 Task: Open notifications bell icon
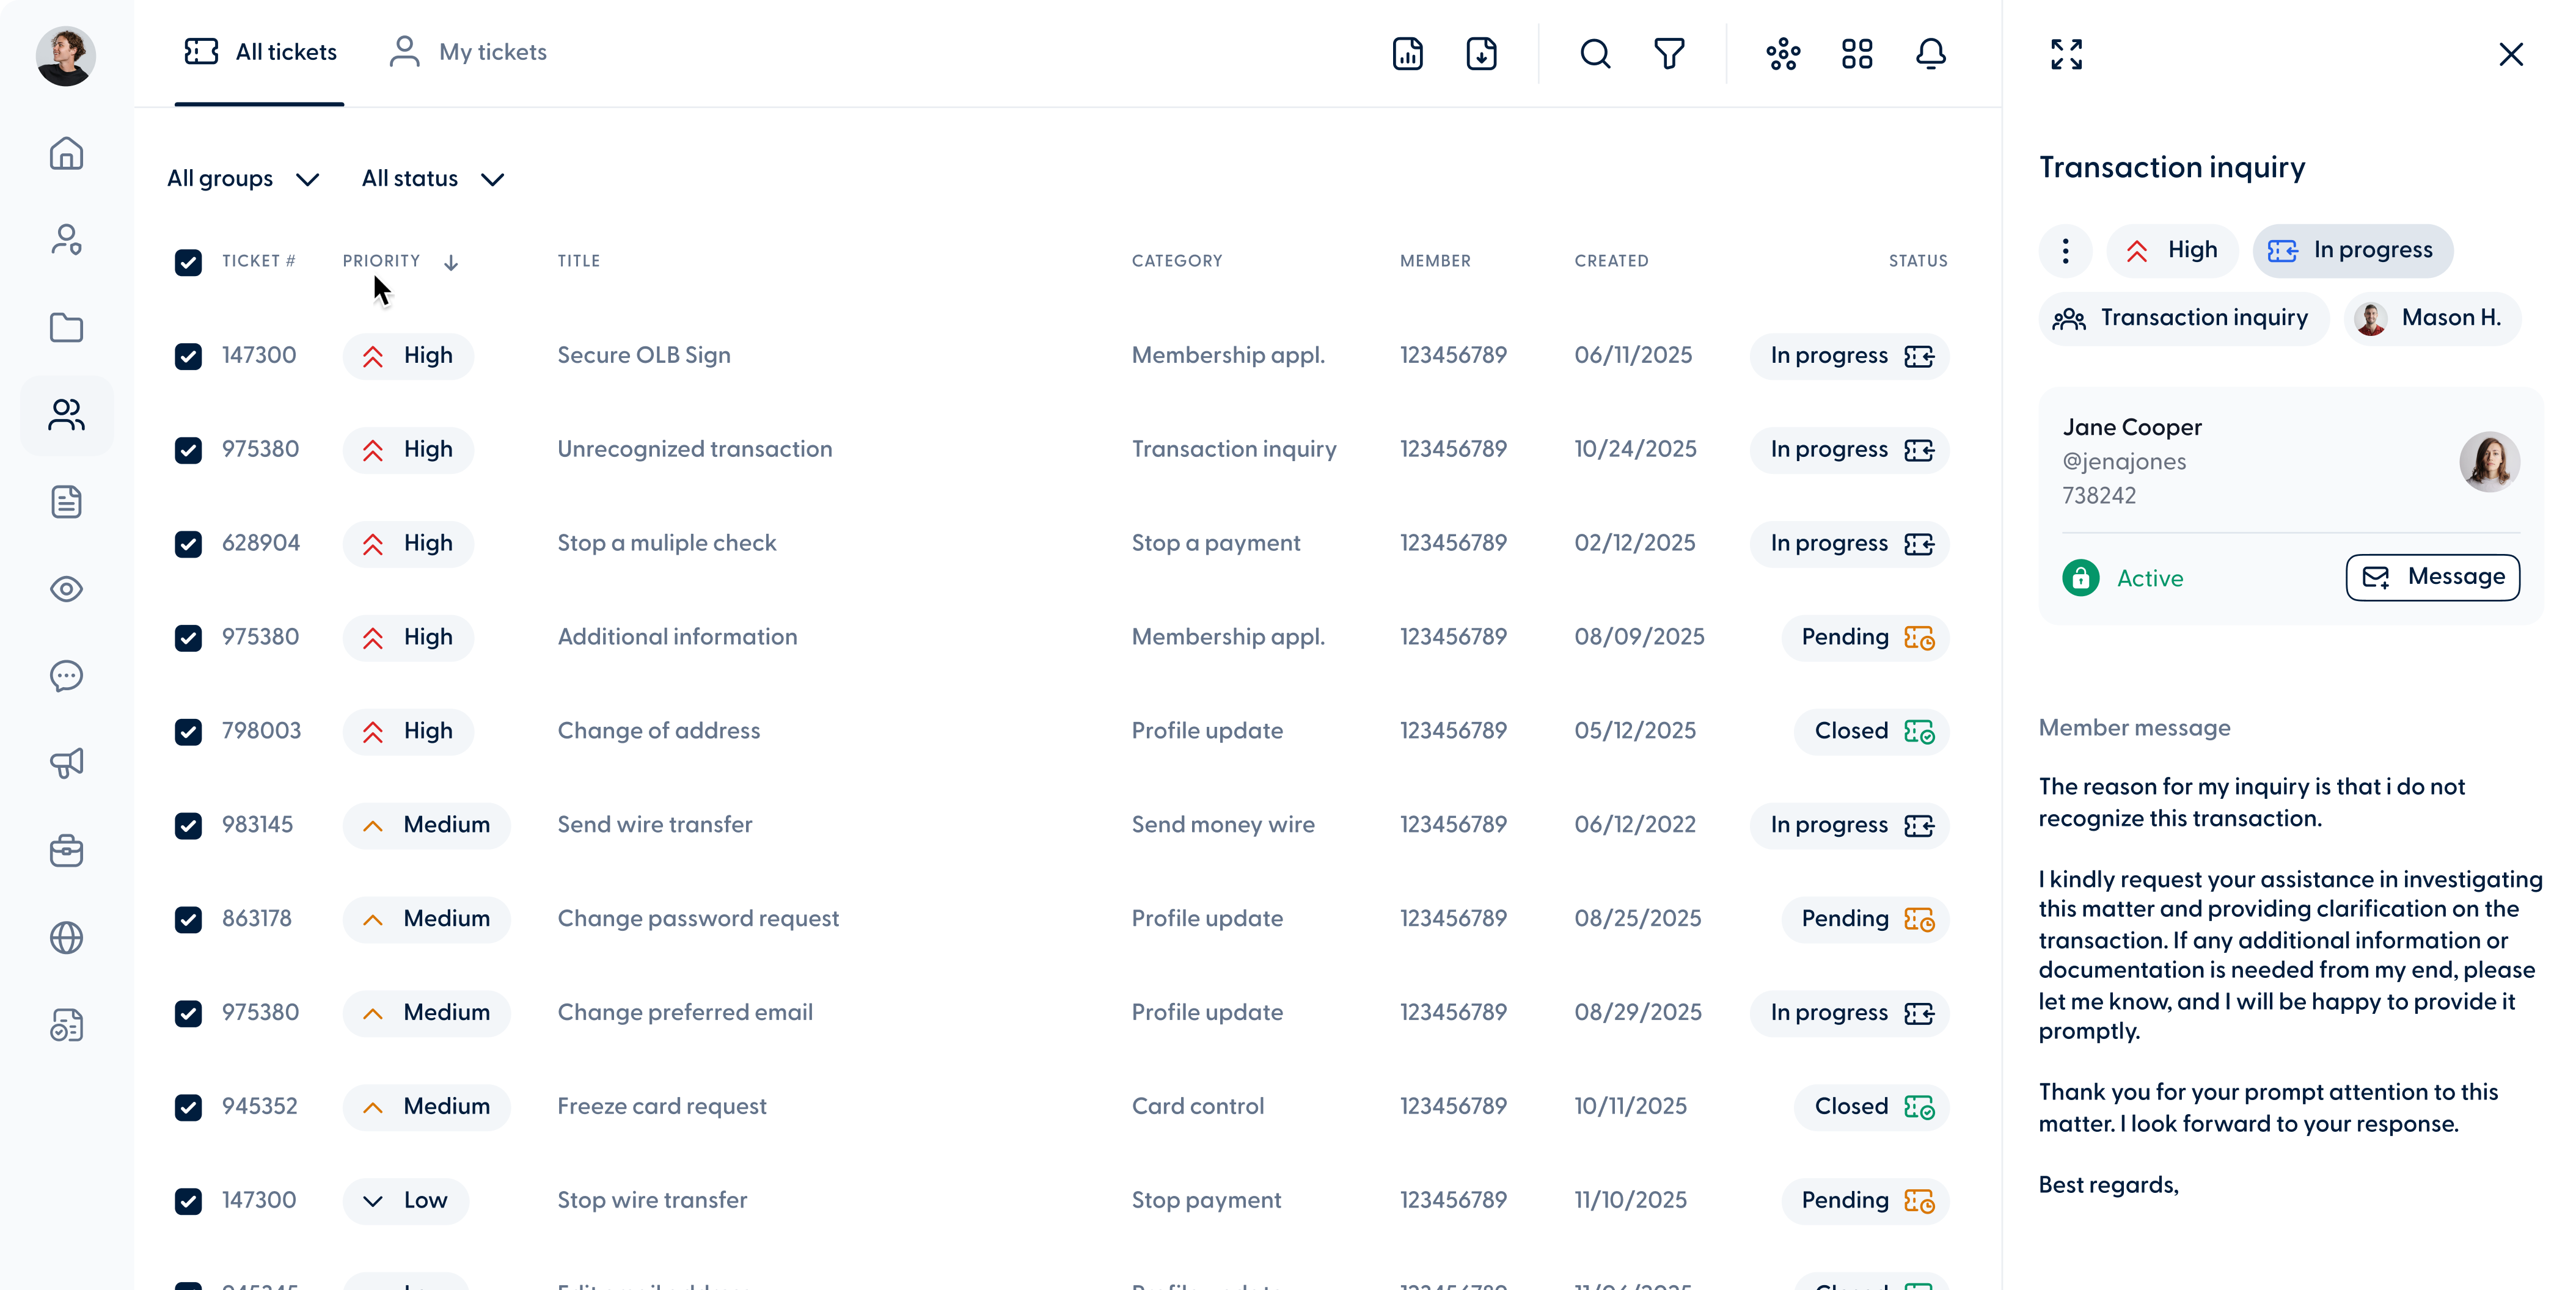point(1931,53)
